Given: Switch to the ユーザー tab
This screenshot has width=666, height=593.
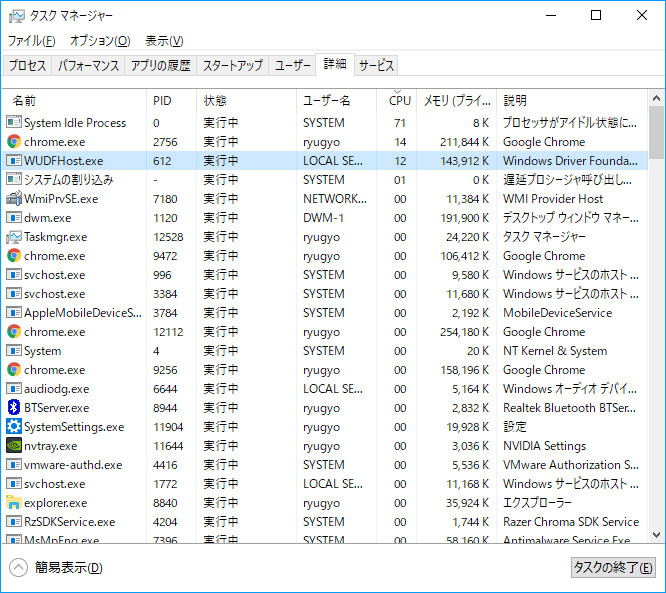Looking at the screenshot, I should pos(293,65).
